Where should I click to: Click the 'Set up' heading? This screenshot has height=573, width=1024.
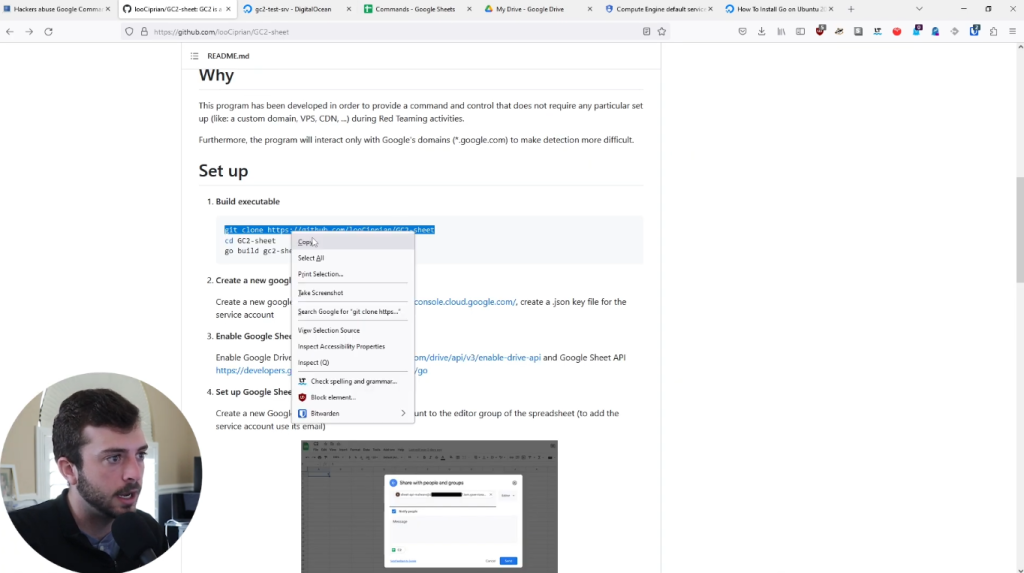(x=223, y=171)
